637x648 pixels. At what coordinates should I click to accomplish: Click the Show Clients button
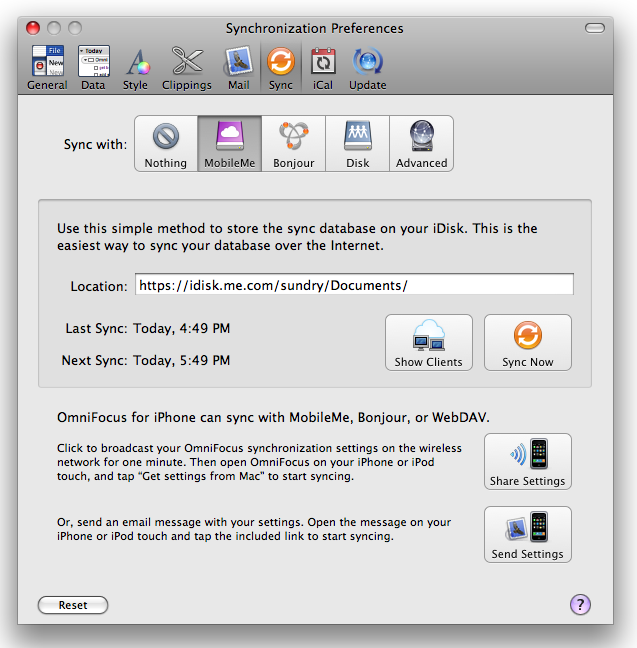(429, 343)
